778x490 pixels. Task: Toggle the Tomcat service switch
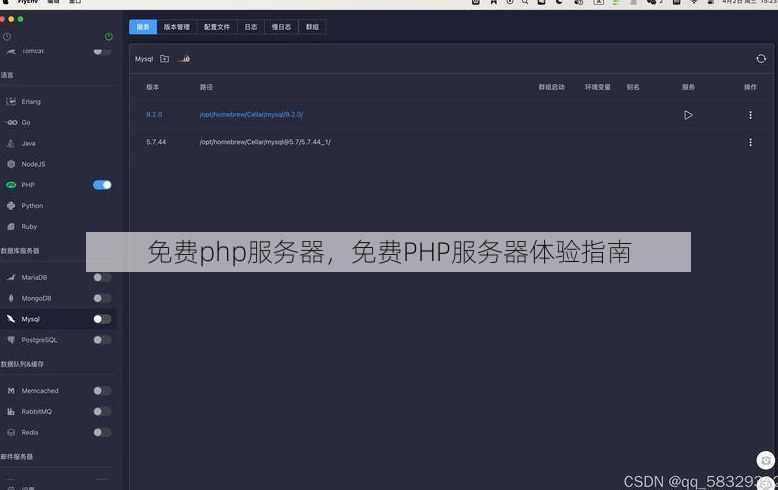(x=102, y=51)
